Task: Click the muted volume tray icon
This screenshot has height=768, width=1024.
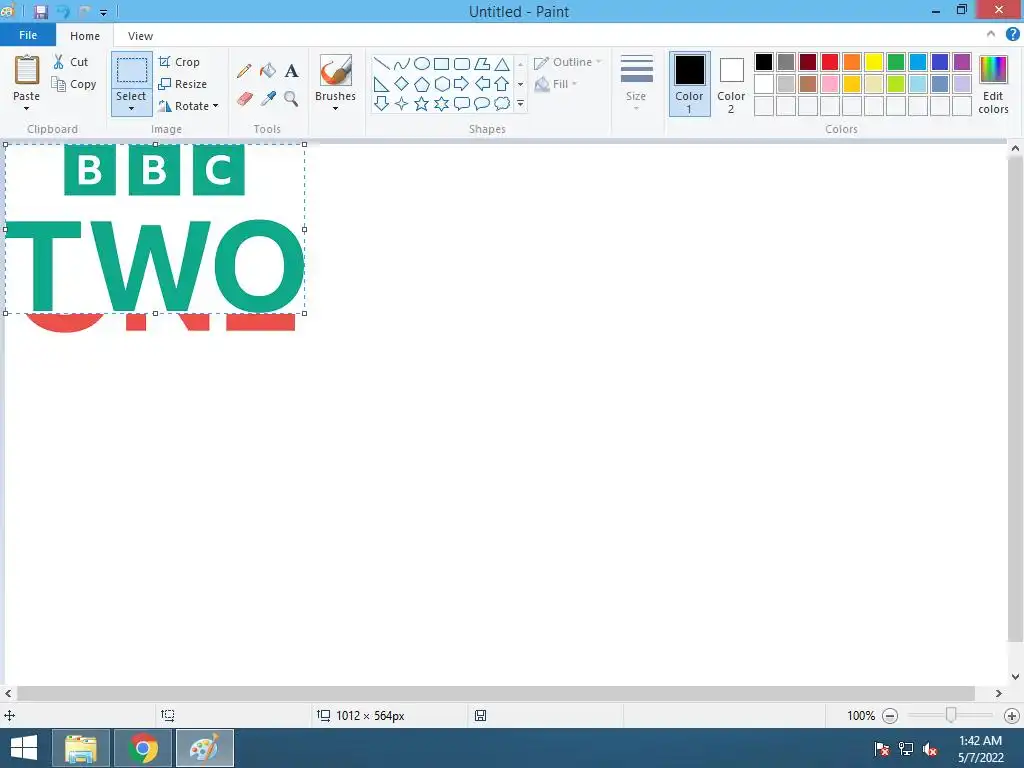Action: [x=930, y=749]
